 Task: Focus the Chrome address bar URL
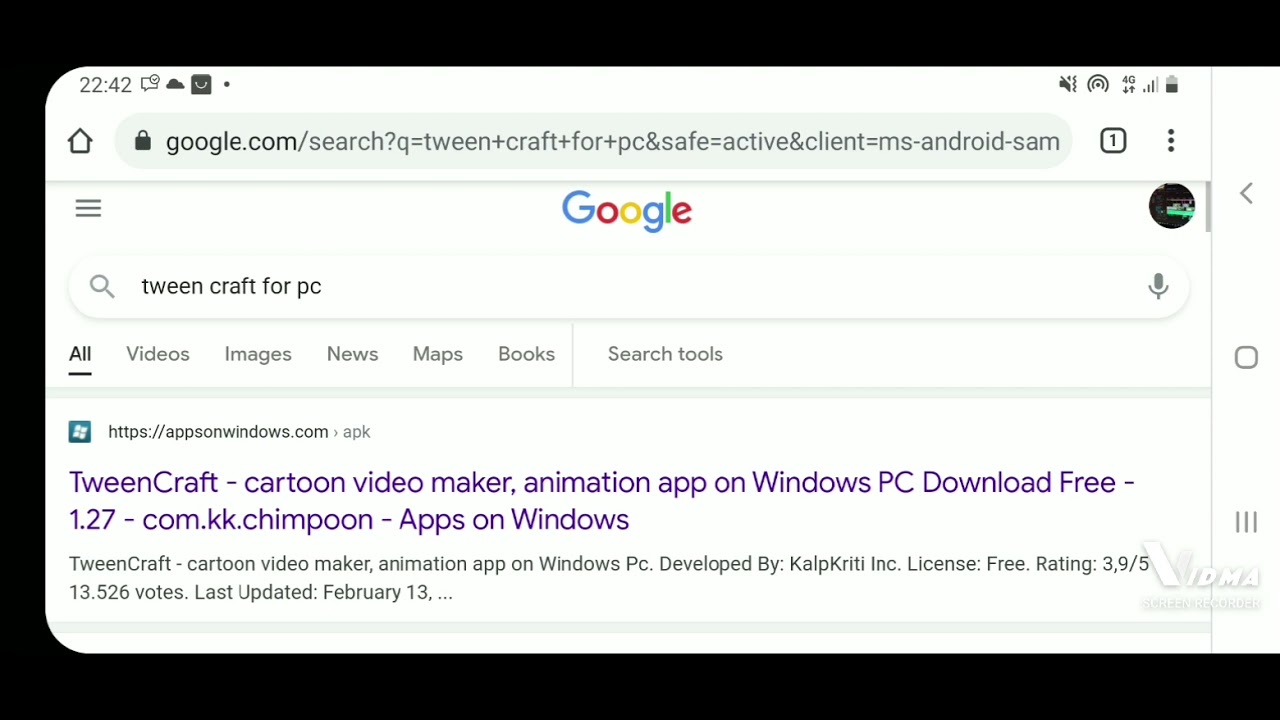[612, 141]
